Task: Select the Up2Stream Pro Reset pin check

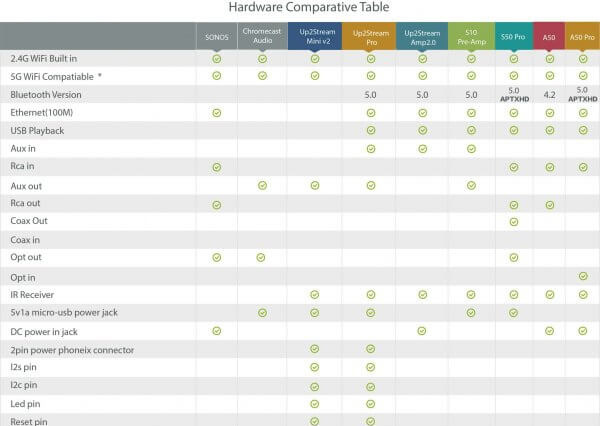Action: click(x=370, y=421)
